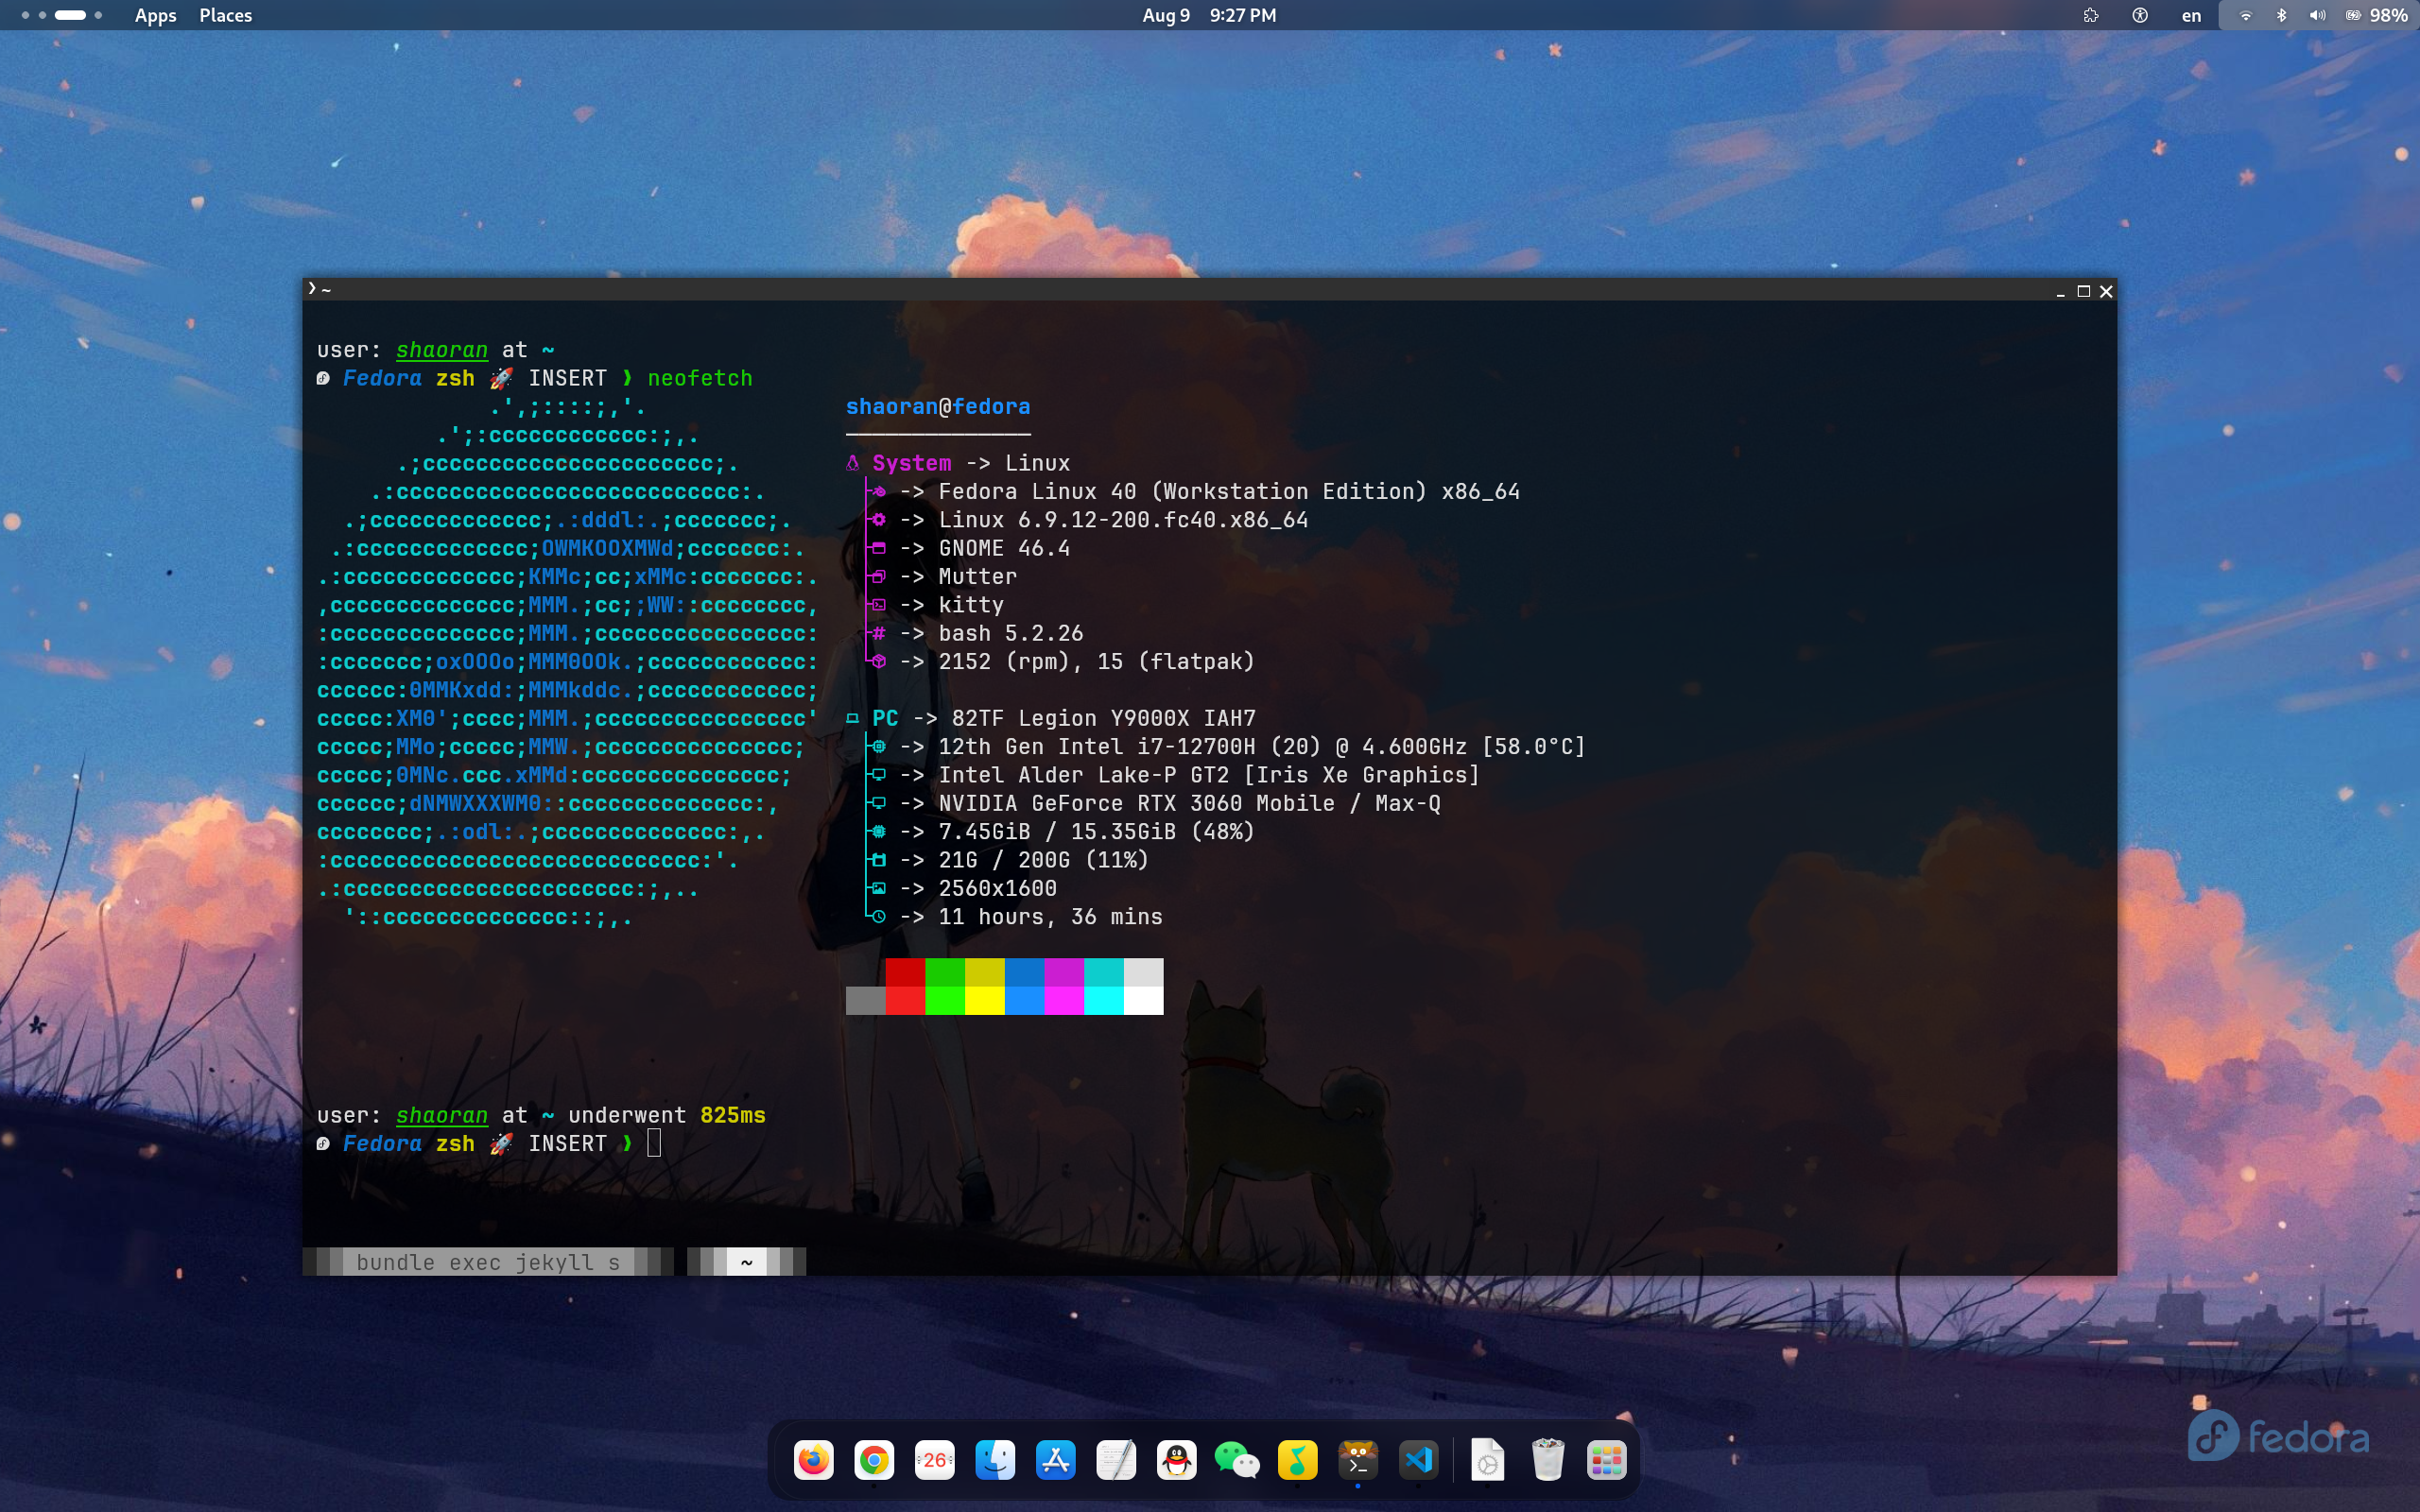Click '2152 (rpm), 15 (flatpak)' packages line
Viewport: 2420px width, 1512px height.
point(1097,661)
